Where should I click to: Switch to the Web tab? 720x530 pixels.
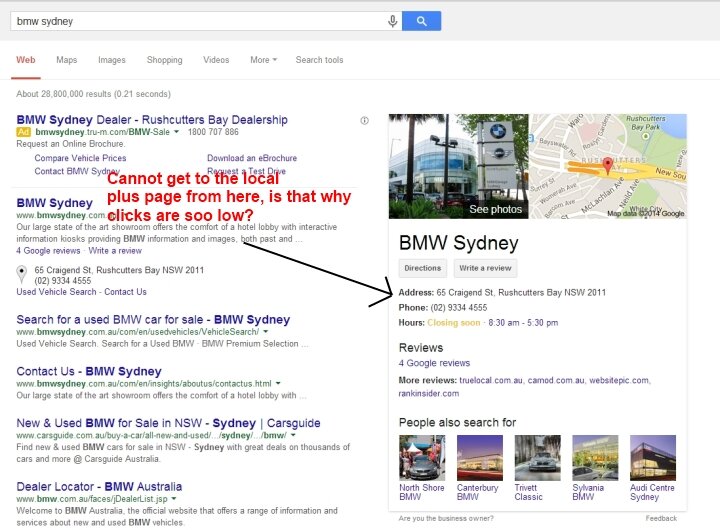click(26, 60)
